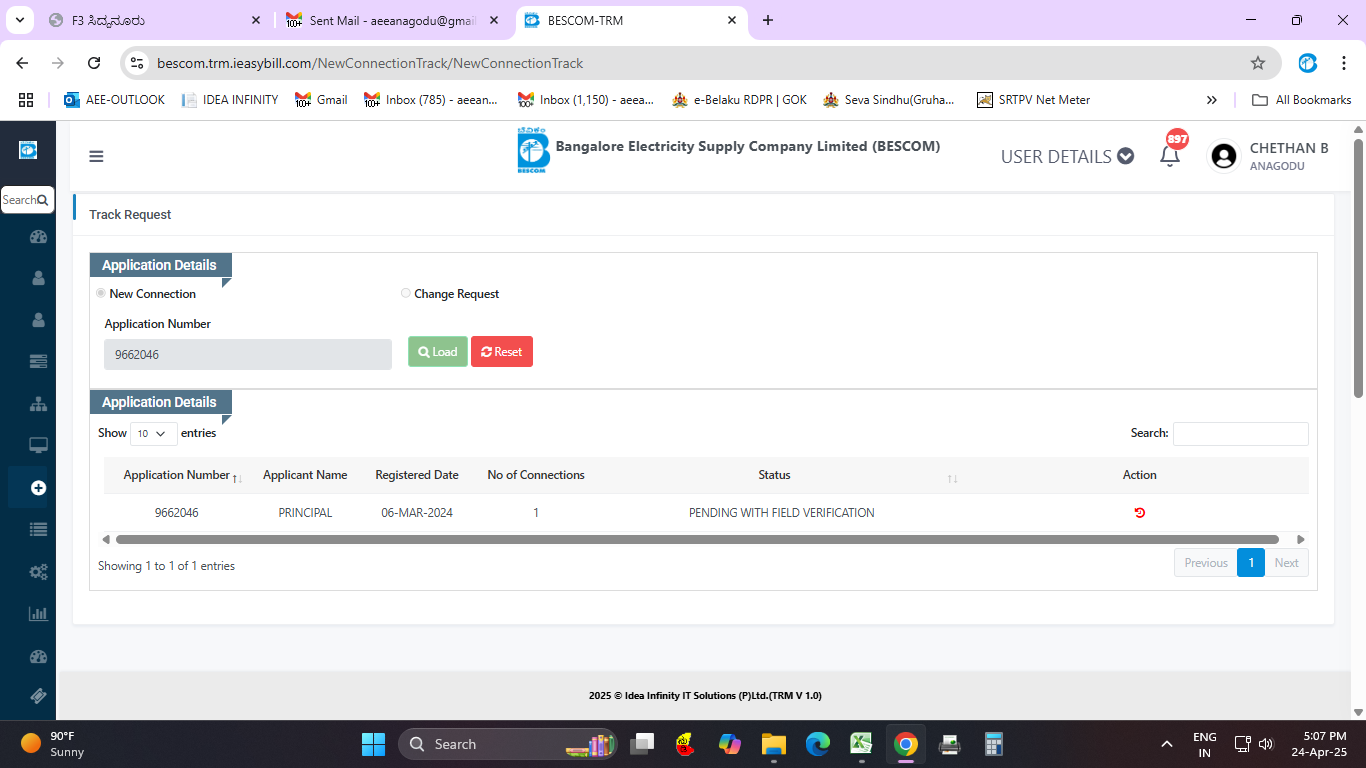Open the tab search chevron in Chrome
The image size is (1366, 768).
[x=21, y=20]
